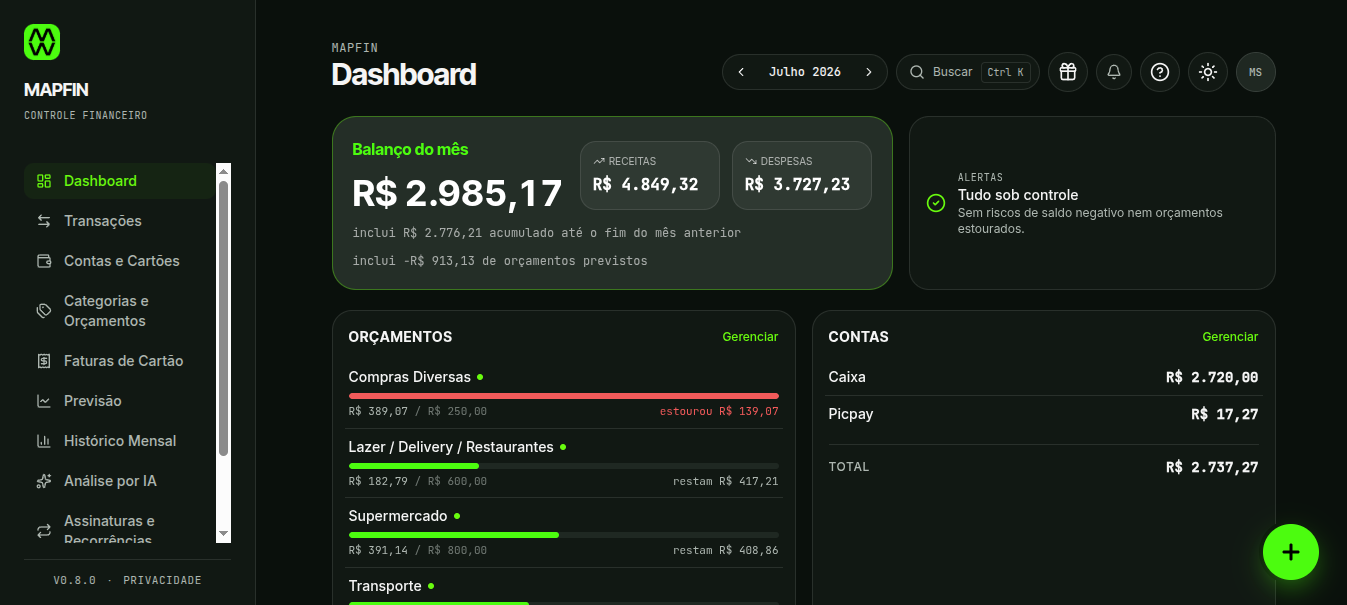Click the wallet icon beside Contas e Cartões

click(x=44, y=261)
